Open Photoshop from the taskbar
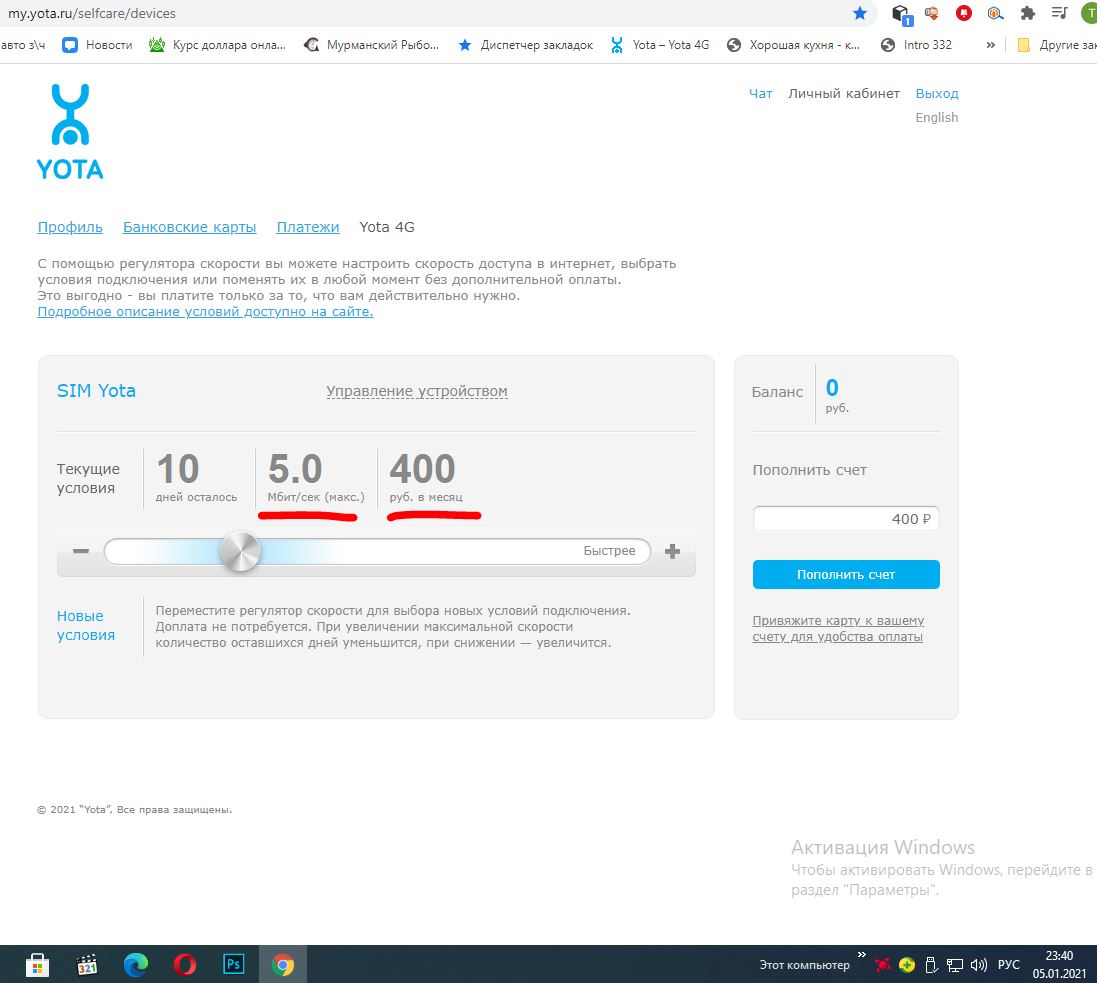Image resolution: width=1097 pixels, height=983 pixels. [234, 965]
